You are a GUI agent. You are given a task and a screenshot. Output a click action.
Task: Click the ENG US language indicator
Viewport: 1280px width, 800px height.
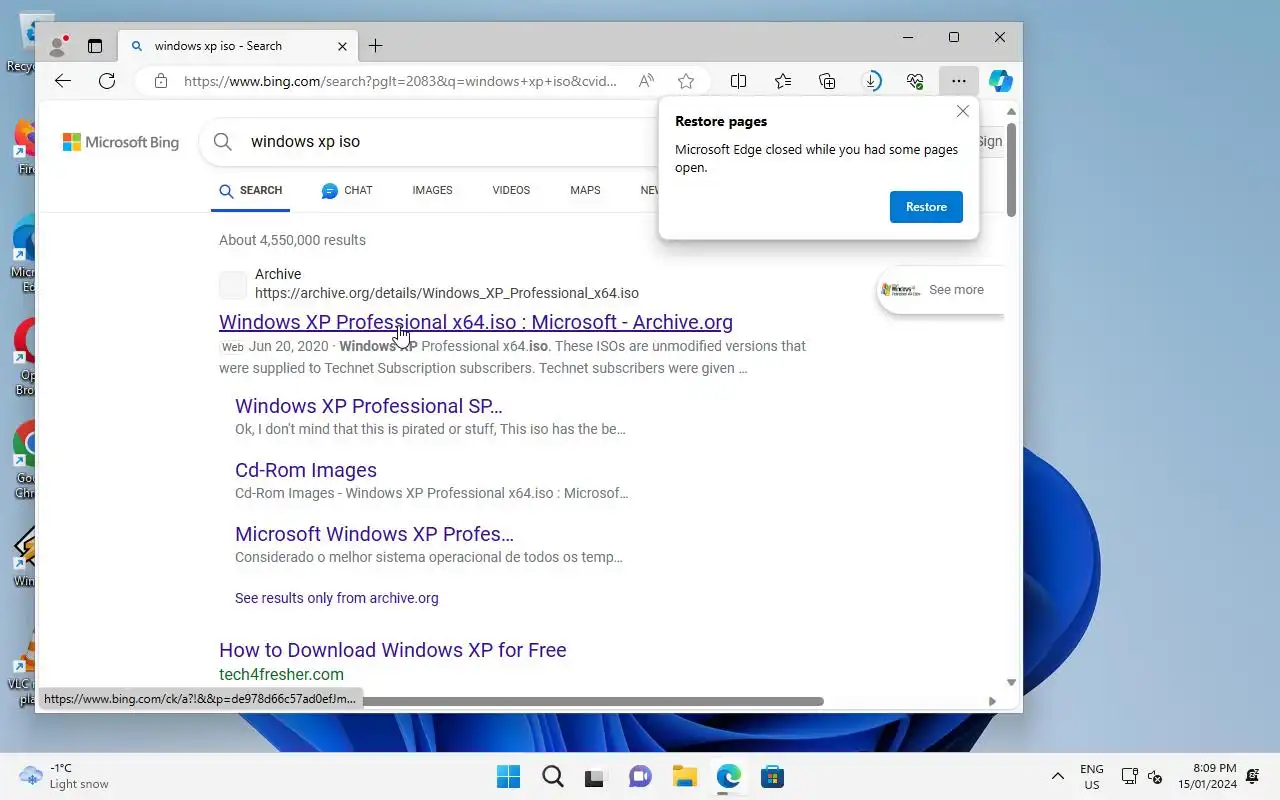pyautogui.click(x=1091, y=777)
